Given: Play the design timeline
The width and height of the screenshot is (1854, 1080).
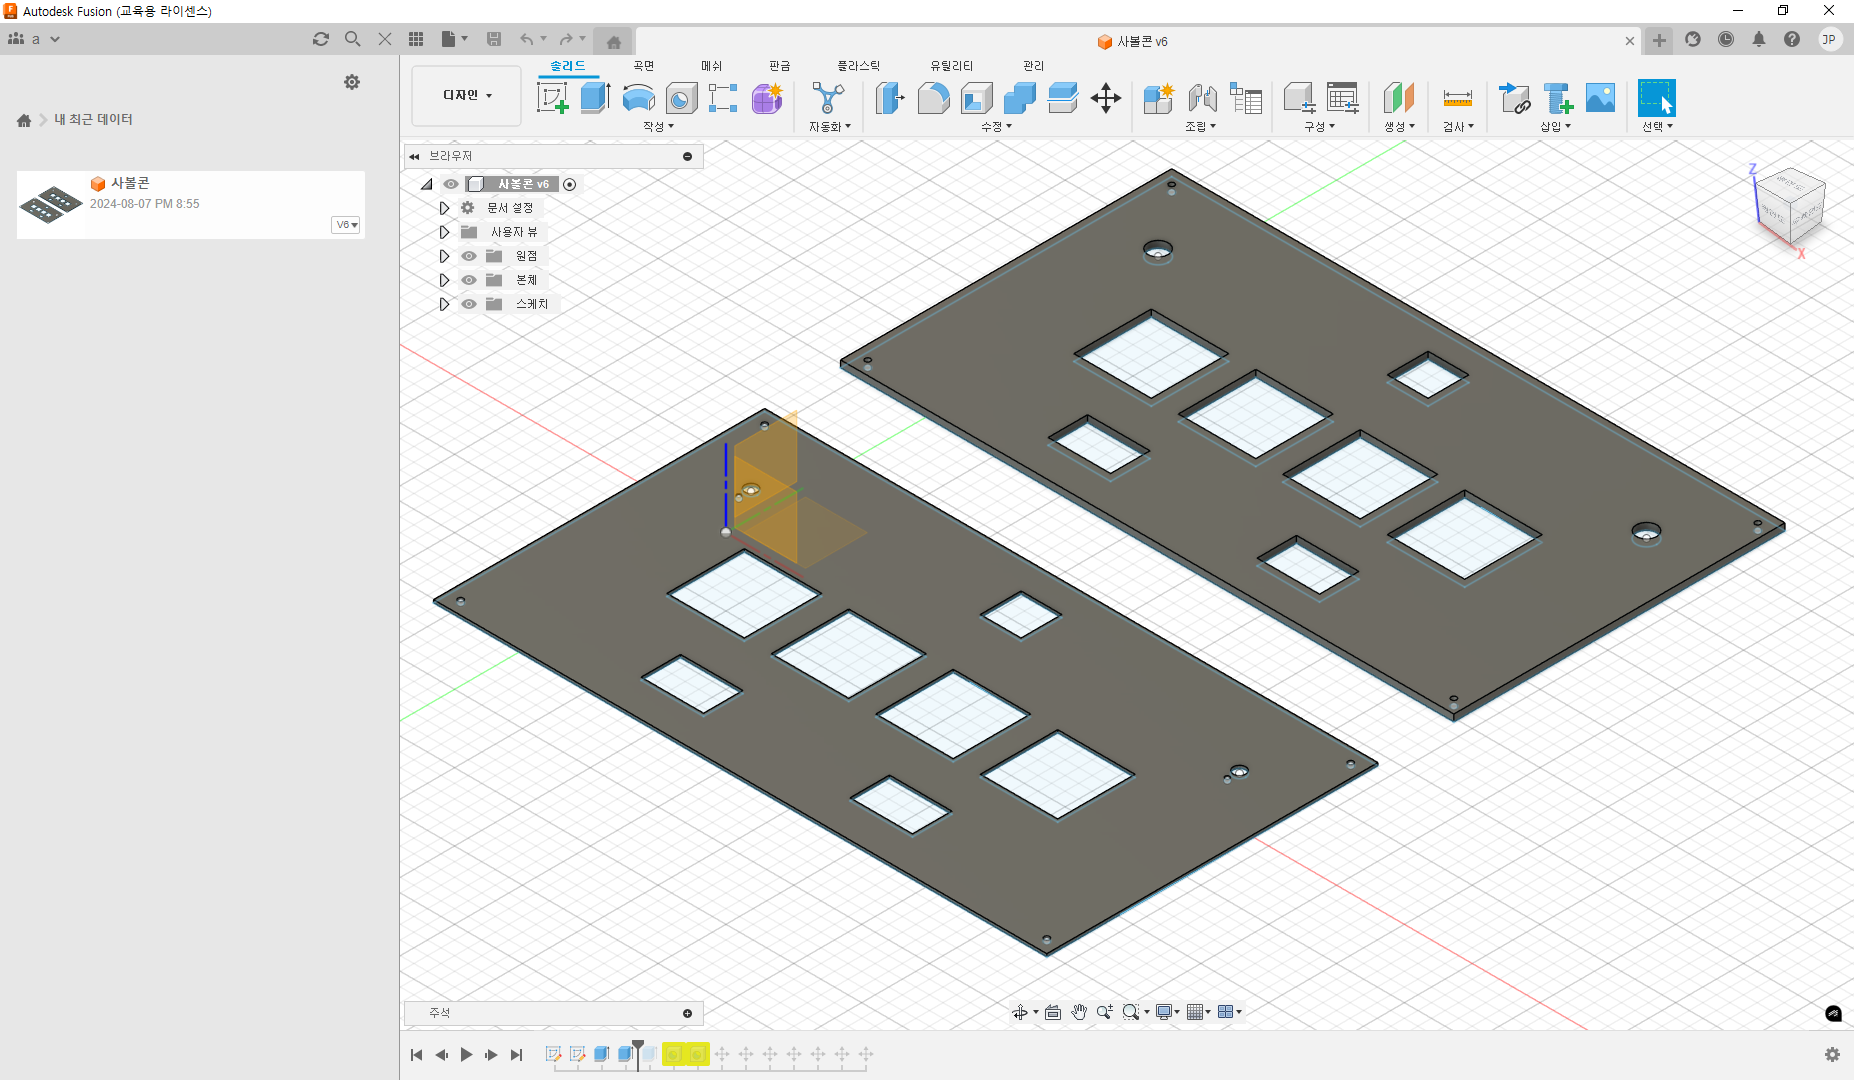Looking at the screenshot, I should (466, 1054).
